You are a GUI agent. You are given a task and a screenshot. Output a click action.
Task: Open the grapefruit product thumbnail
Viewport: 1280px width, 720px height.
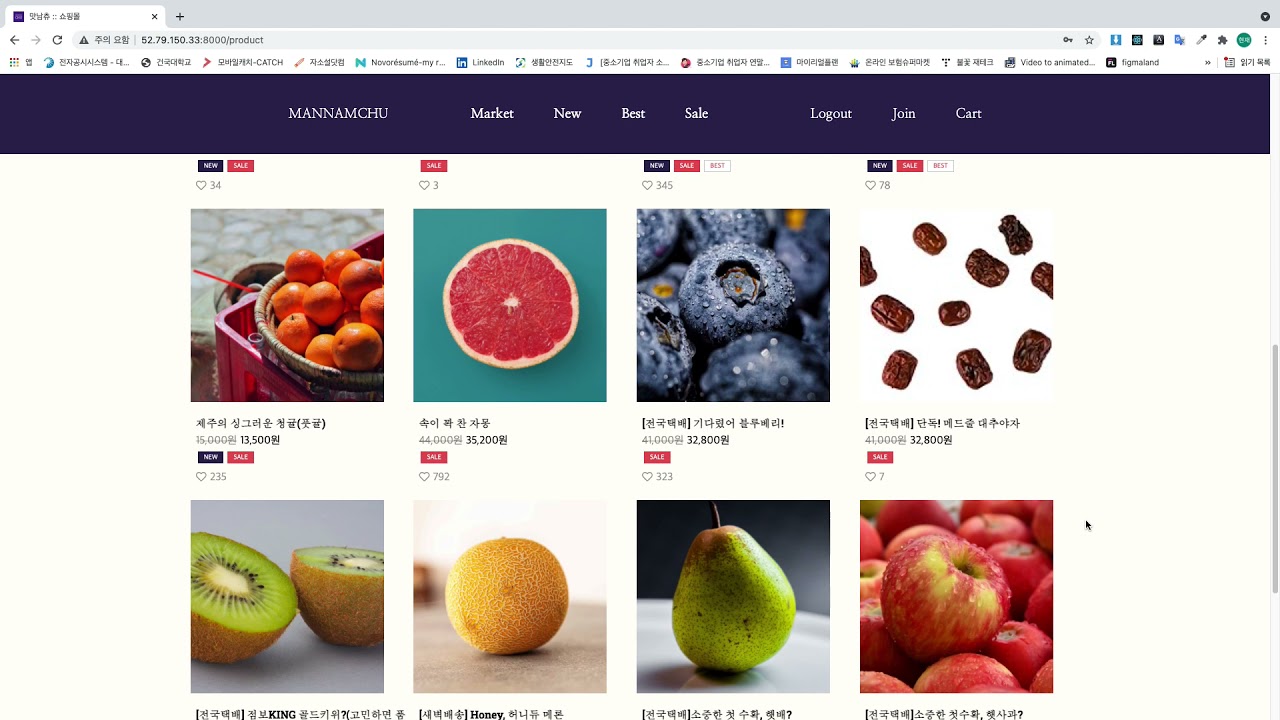510,305
